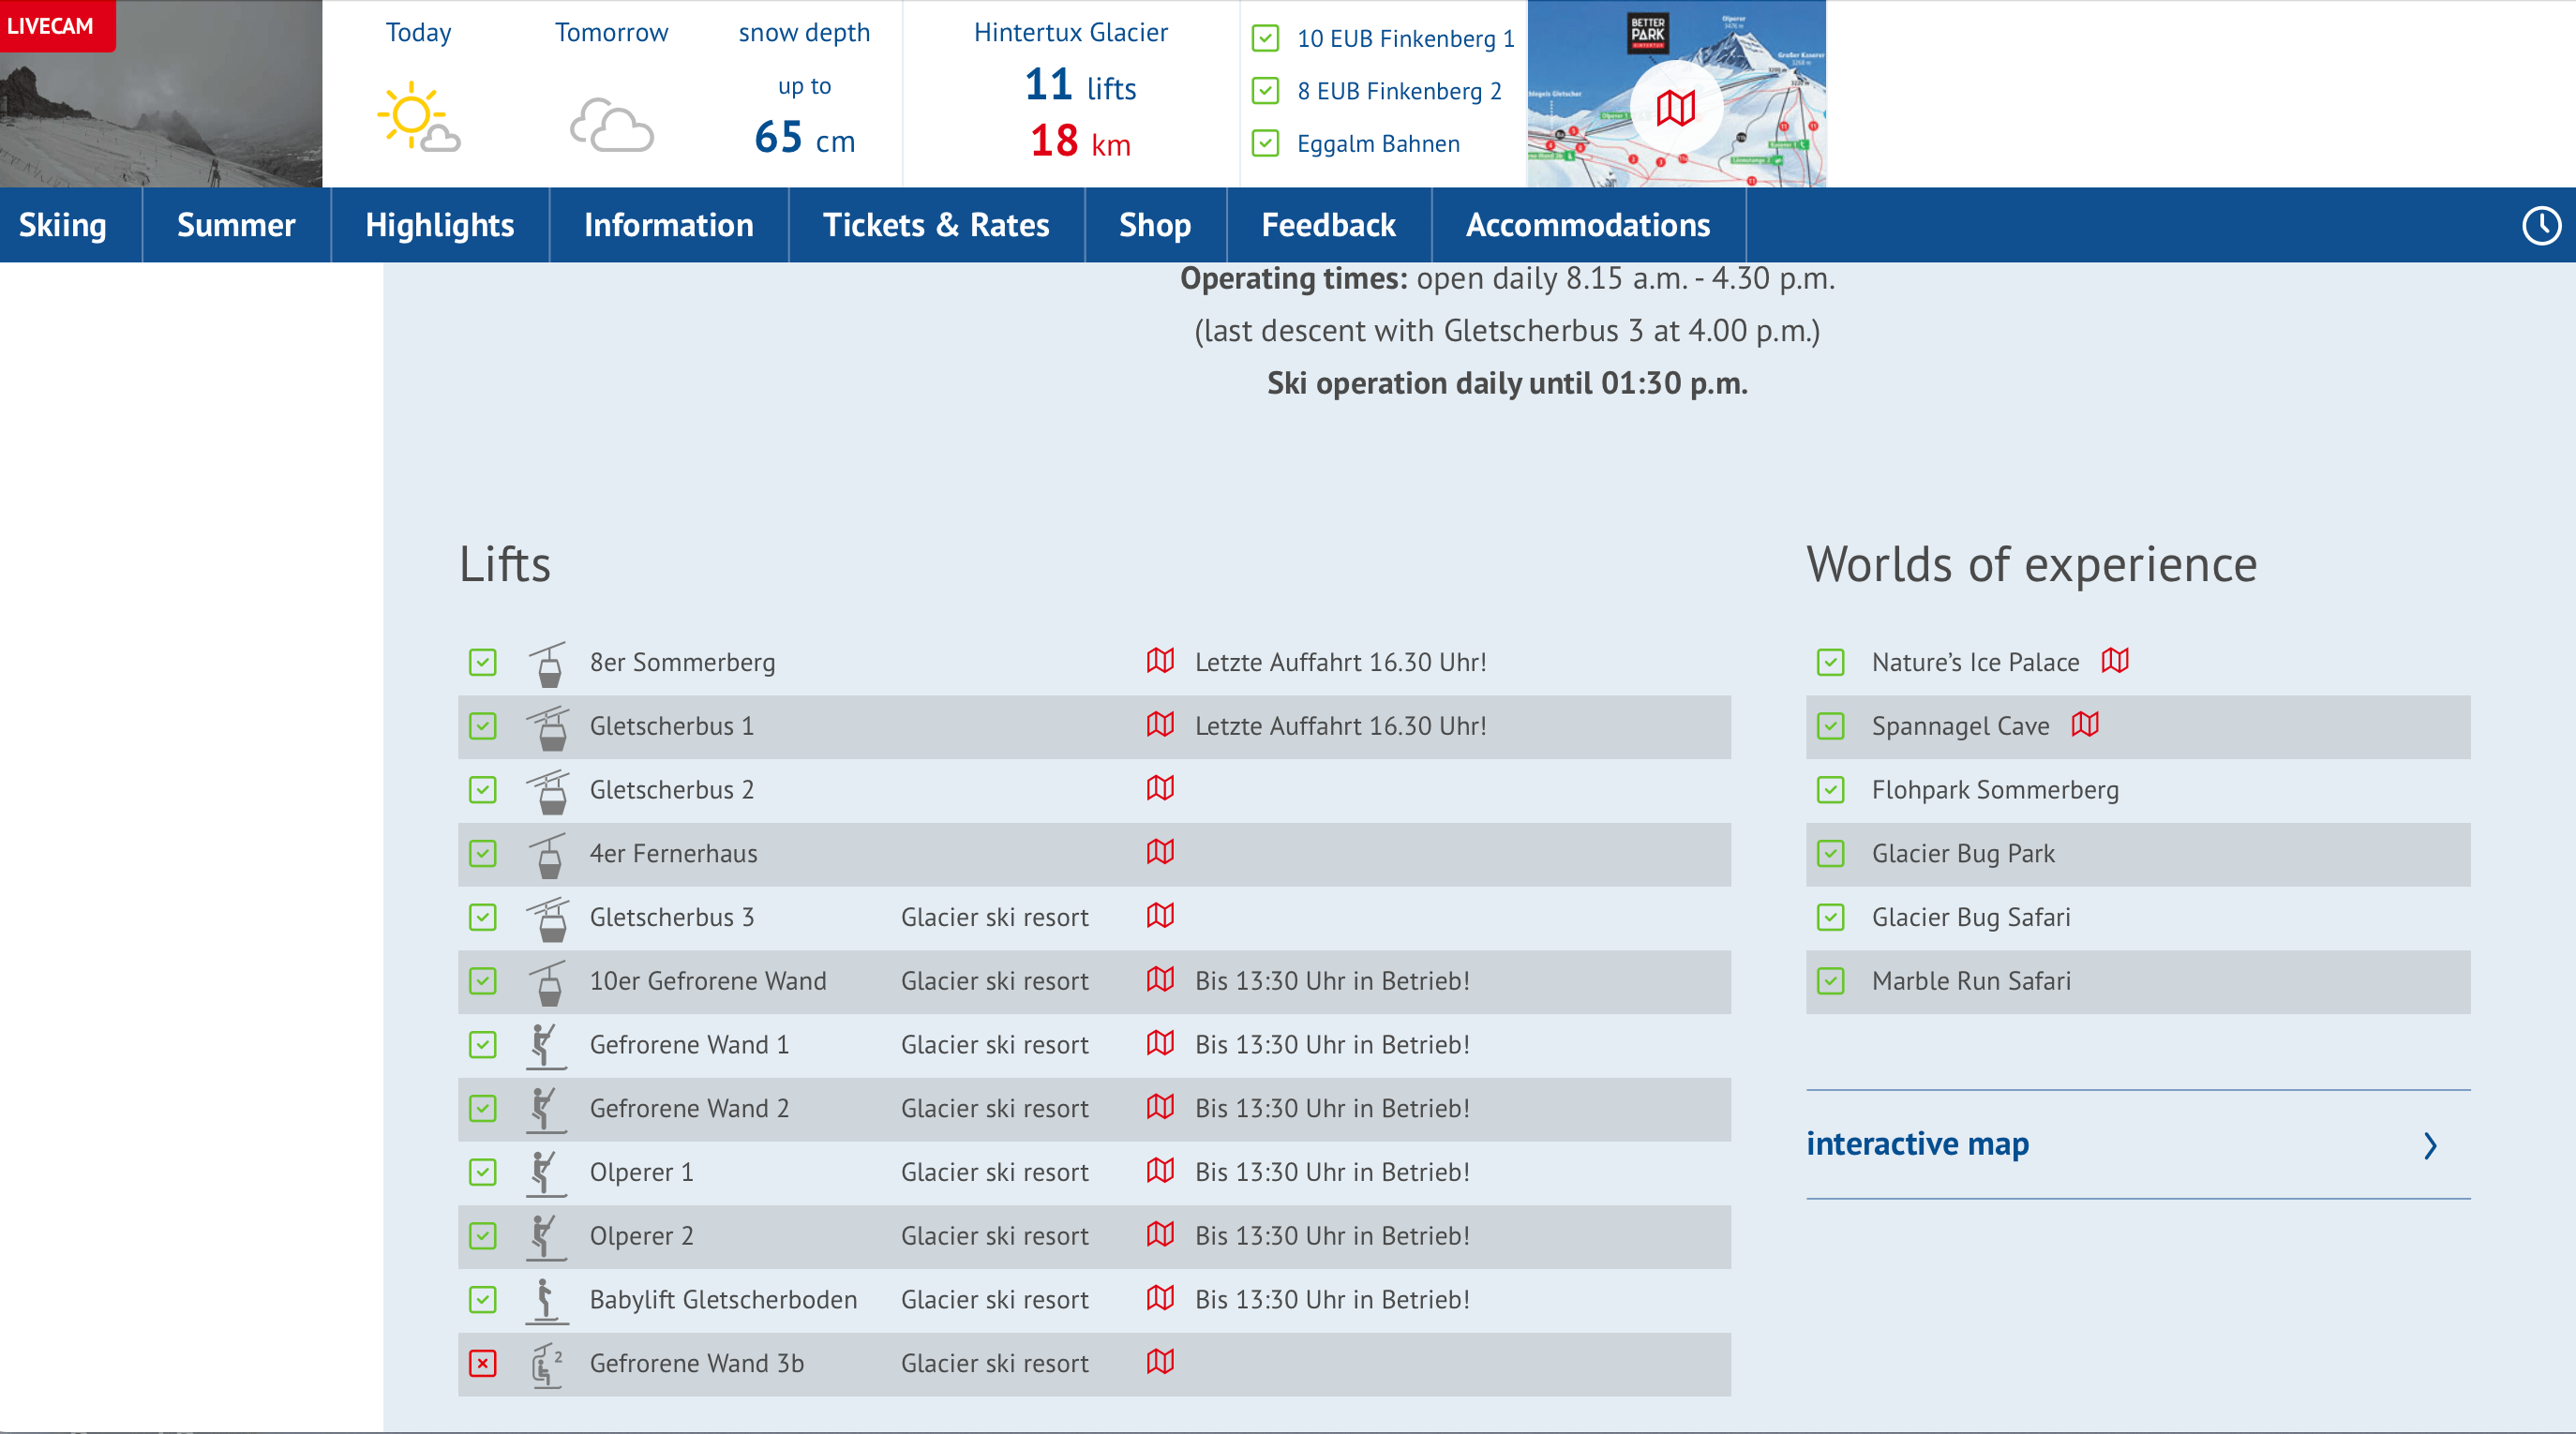This screenshot has width=2576, height=1434.
Task: Click the red map icon on piste thumbnail
Action: click(1676, 107)
